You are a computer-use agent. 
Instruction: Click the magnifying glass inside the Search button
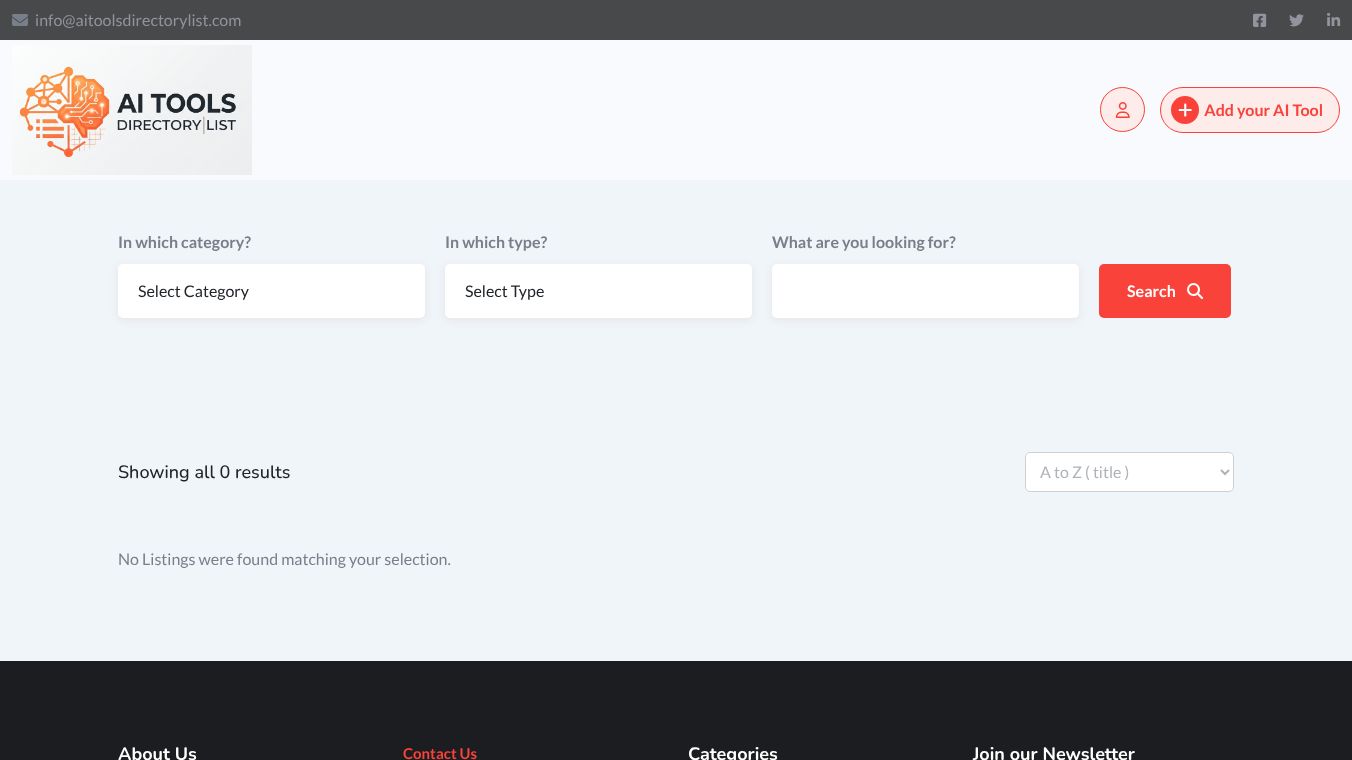pos(1195,291)
